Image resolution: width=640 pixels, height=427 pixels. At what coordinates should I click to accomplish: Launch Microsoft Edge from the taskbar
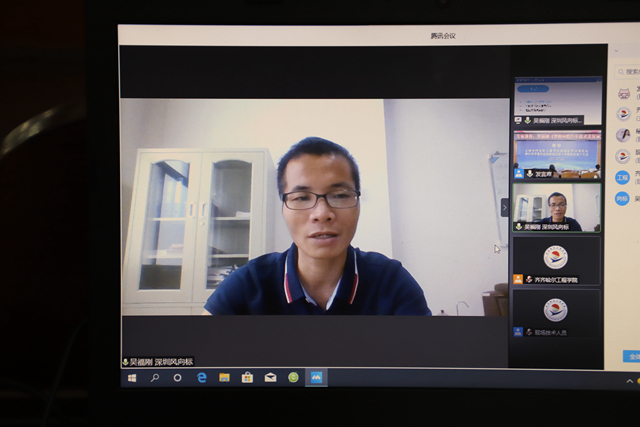pyautogui.click(x=202, y=378)
